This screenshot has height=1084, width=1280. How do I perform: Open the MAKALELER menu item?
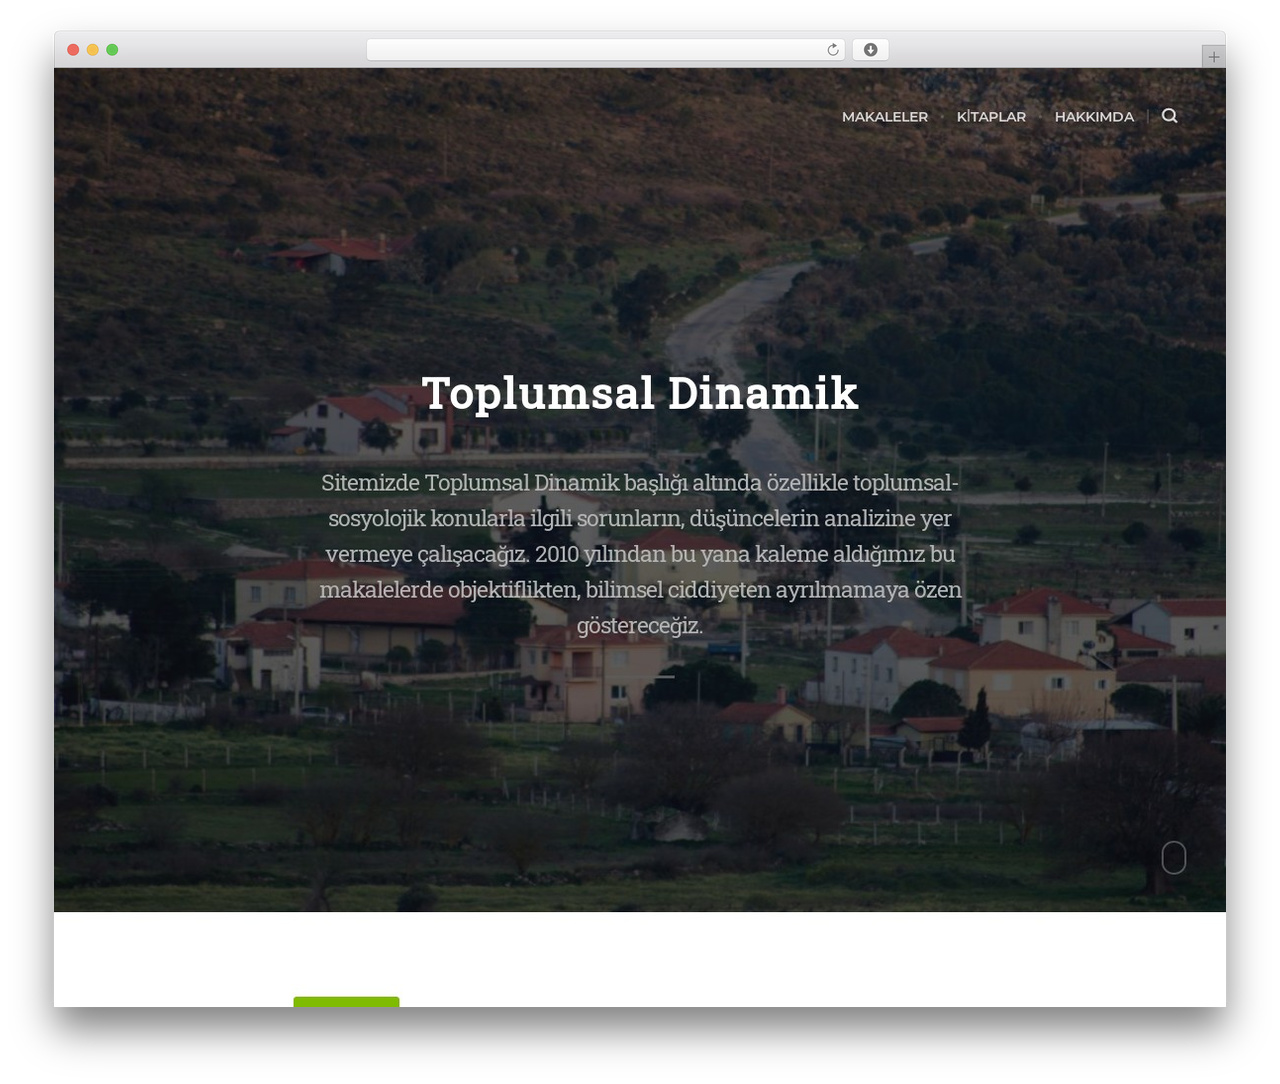tap(885, 117)
